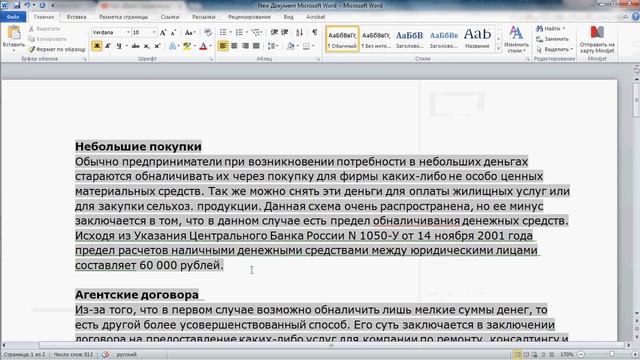Click Найти (Find) button
The width and height of the screenshot is (640, 360).
[x=551, y=29]
